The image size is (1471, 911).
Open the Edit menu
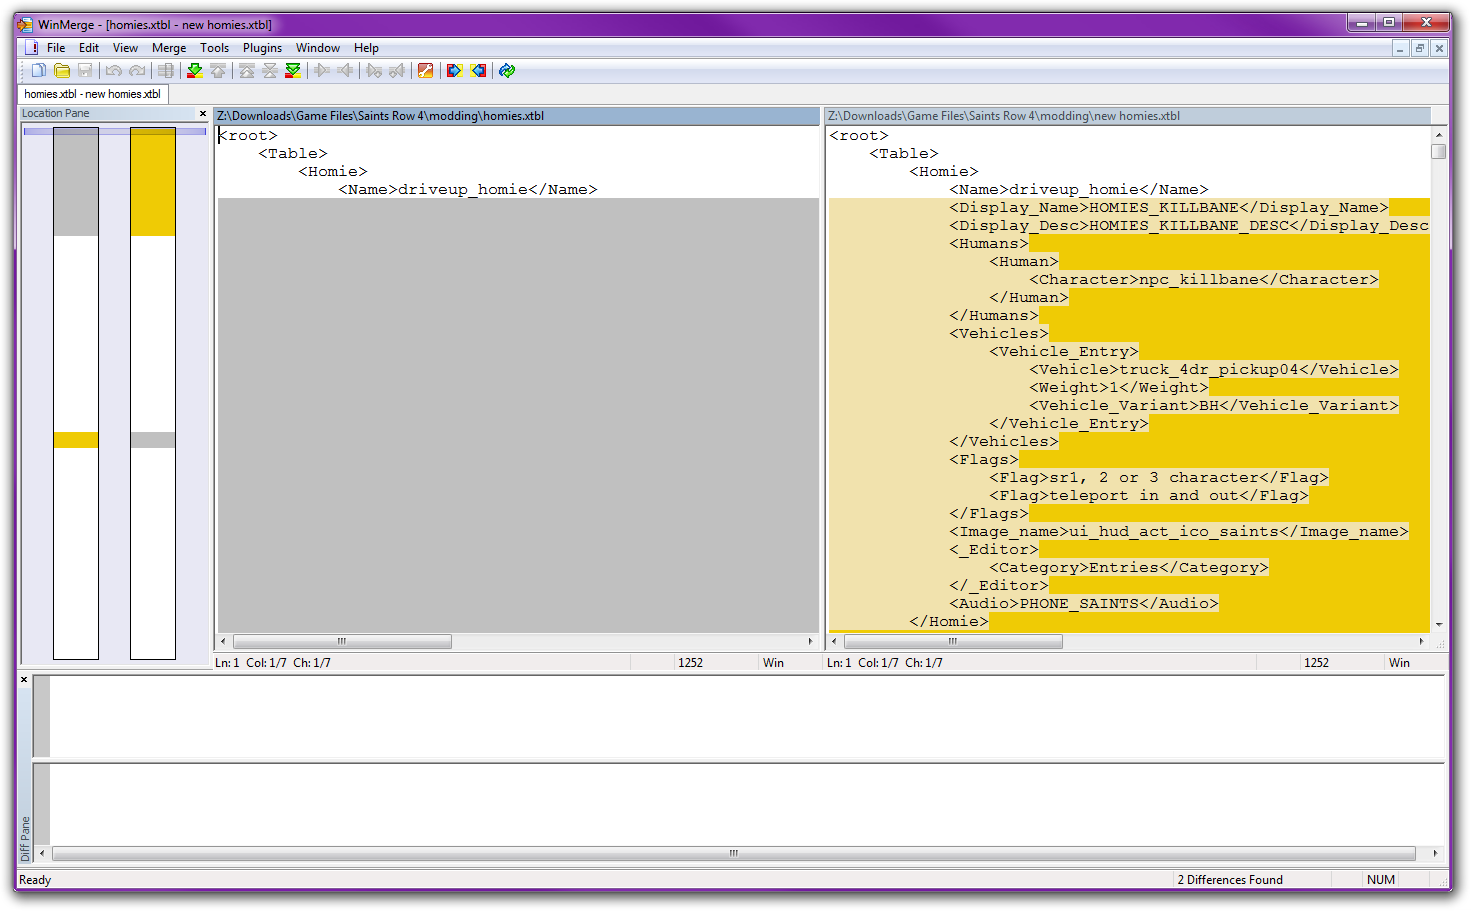pos(89,48)
